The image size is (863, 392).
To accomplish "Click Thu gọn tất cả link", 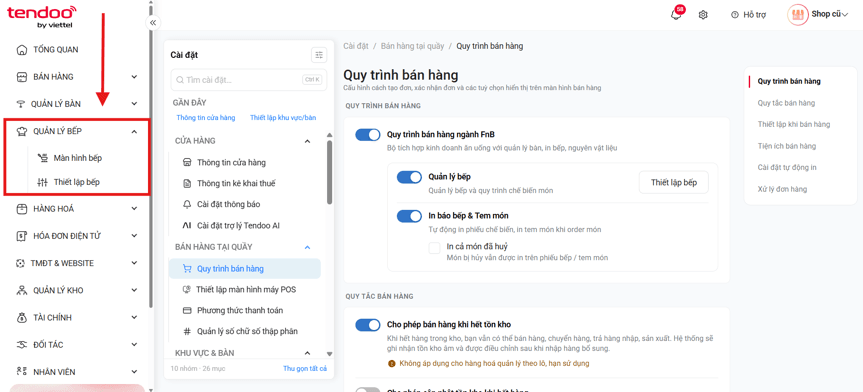I will click(305, 368).
